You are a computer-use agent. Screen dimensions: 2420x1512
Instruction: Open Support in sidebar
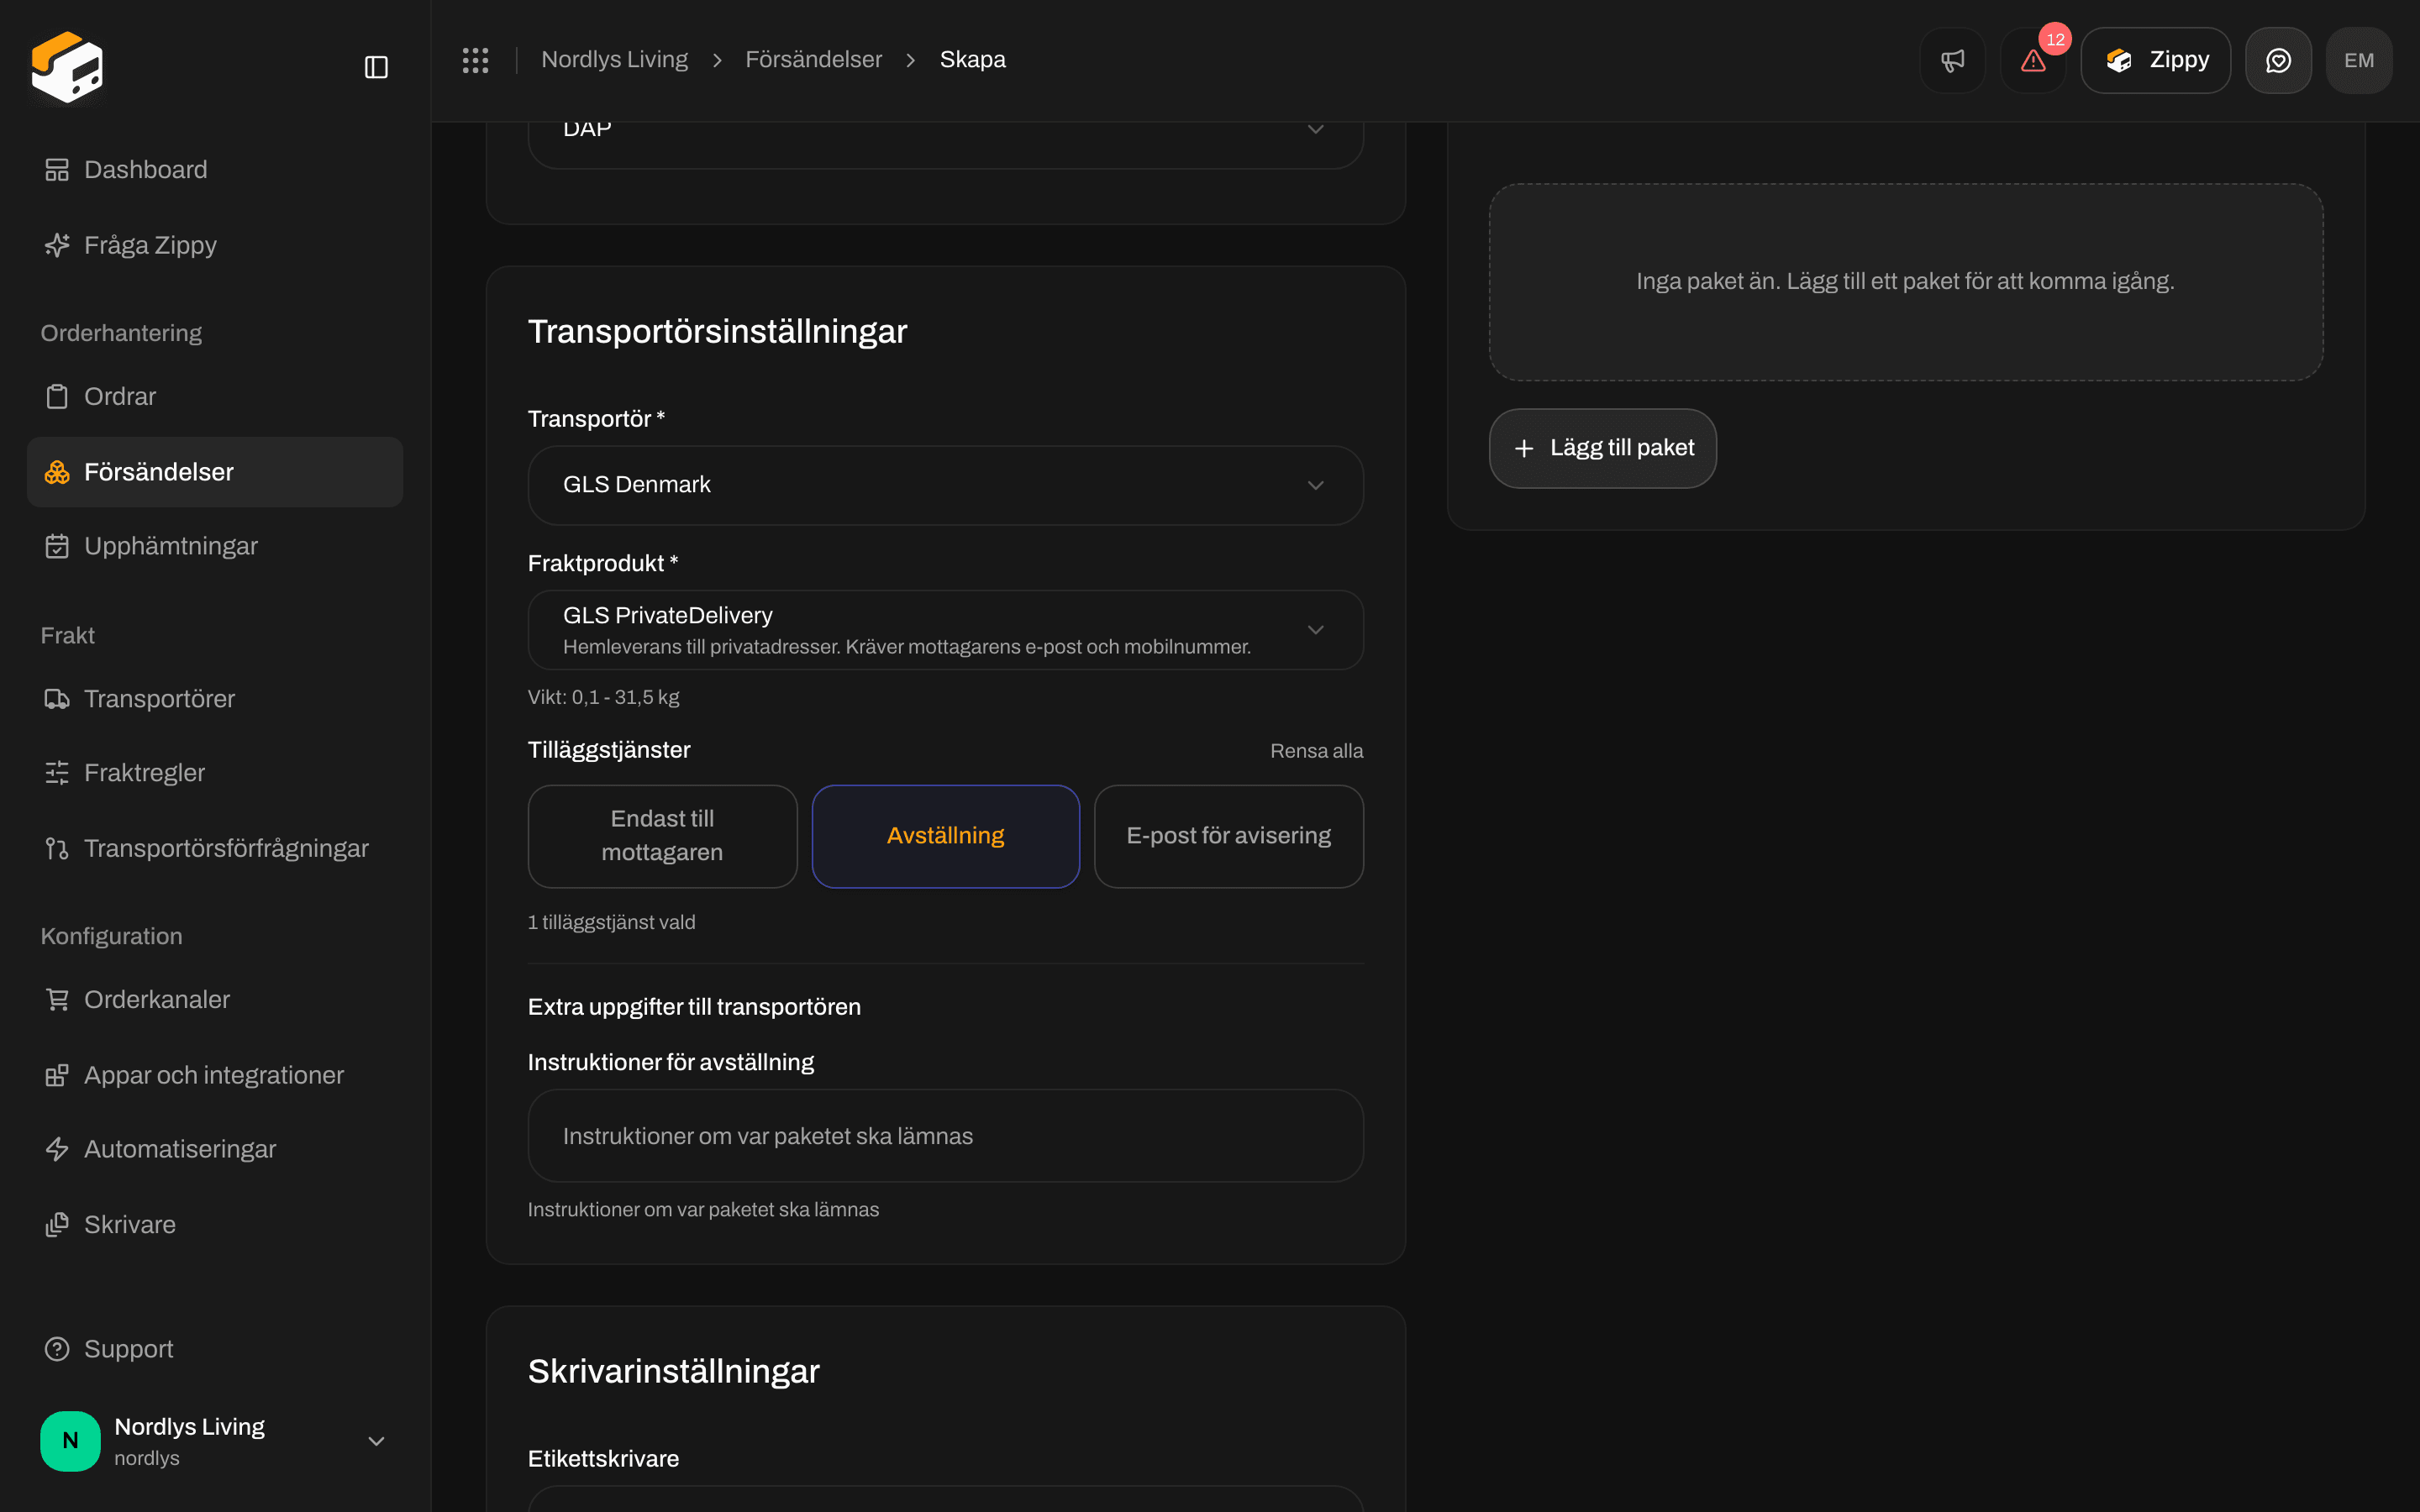point(215,1349)
